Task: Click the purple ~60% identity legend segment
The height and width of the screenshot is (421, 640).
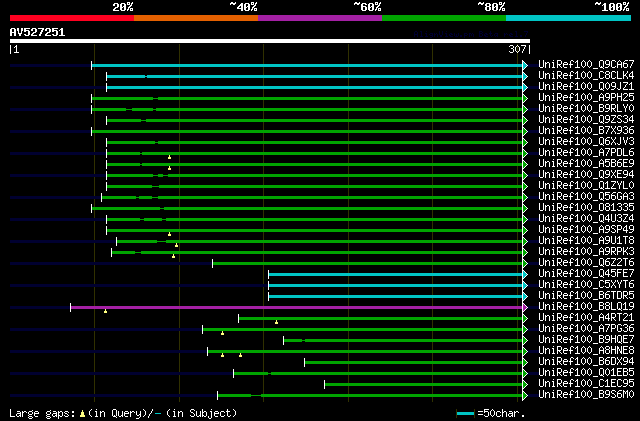Action: tap(320, 18)
